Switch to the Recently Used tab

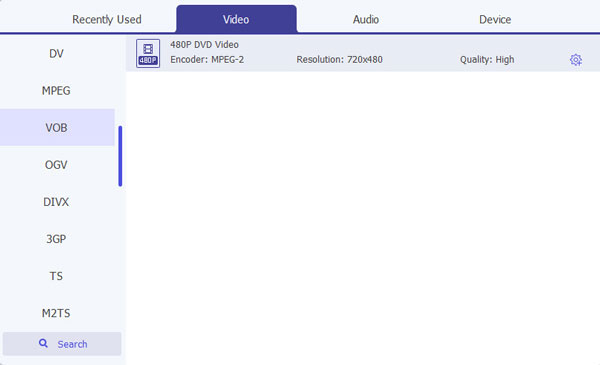click(107, 20)
